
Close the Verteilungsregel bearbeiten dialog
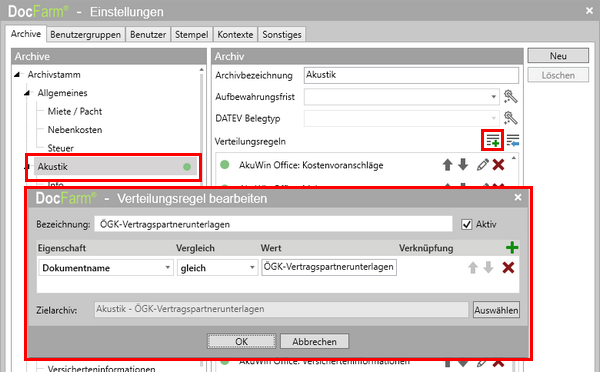tap(518, 197)
